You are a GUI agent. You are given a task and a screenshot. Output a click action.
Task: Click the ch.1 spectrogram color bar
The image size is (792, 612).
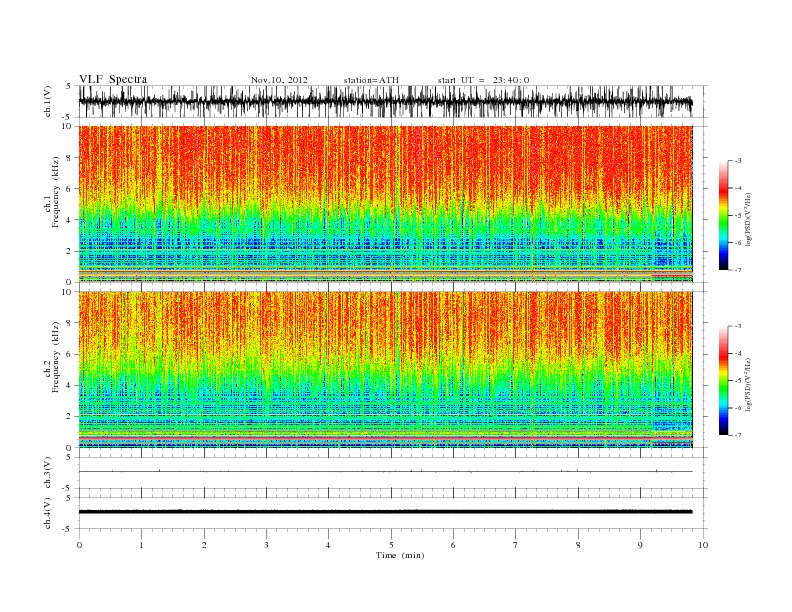tap(723, 215)
